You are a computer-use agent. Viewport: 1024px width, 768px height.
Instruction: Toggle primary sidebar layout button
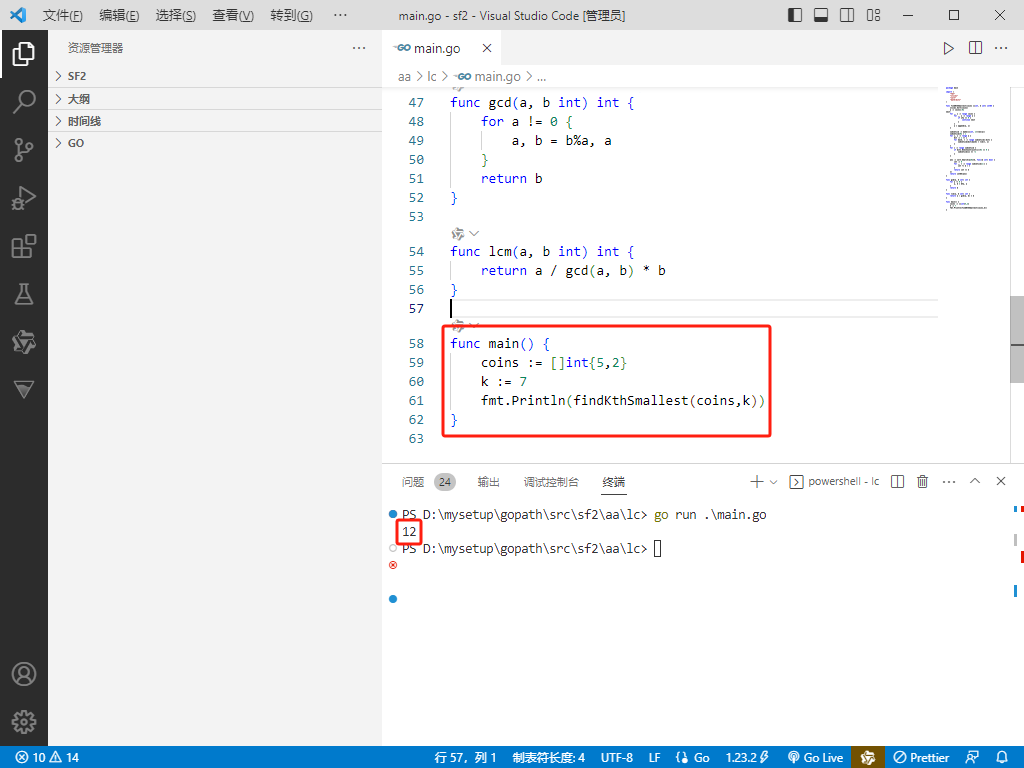(795, 15)
